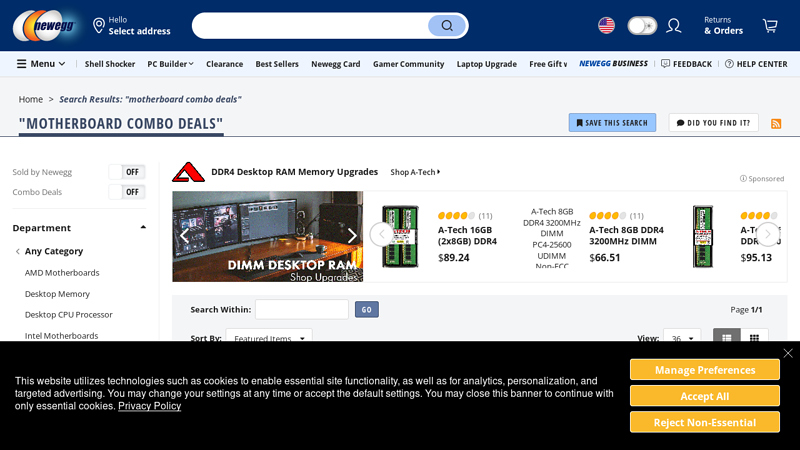Filter by Desktop CPU Processor
The height and width of the screenshot is (450, 800).
click(x=69, y=315)
